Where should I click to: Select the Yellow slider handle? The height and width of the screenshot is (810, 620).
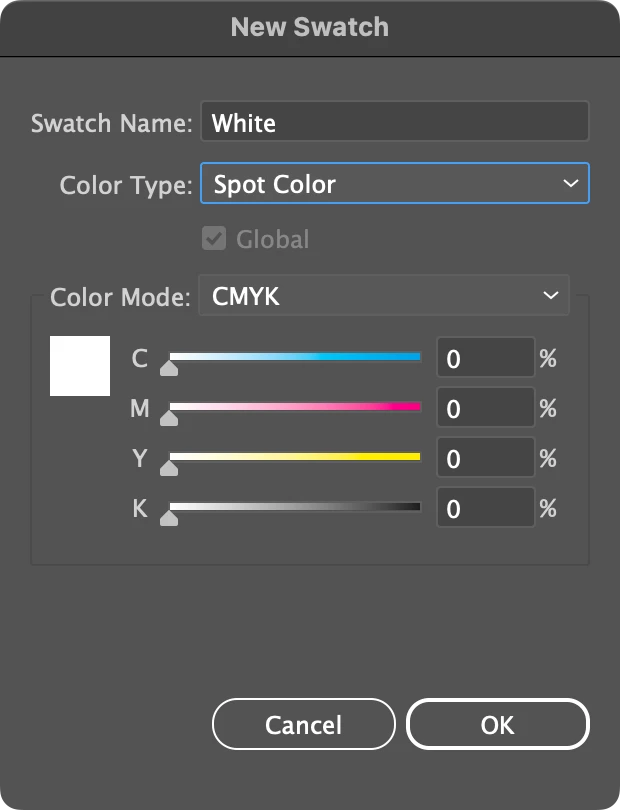click(x=170, y=468)
